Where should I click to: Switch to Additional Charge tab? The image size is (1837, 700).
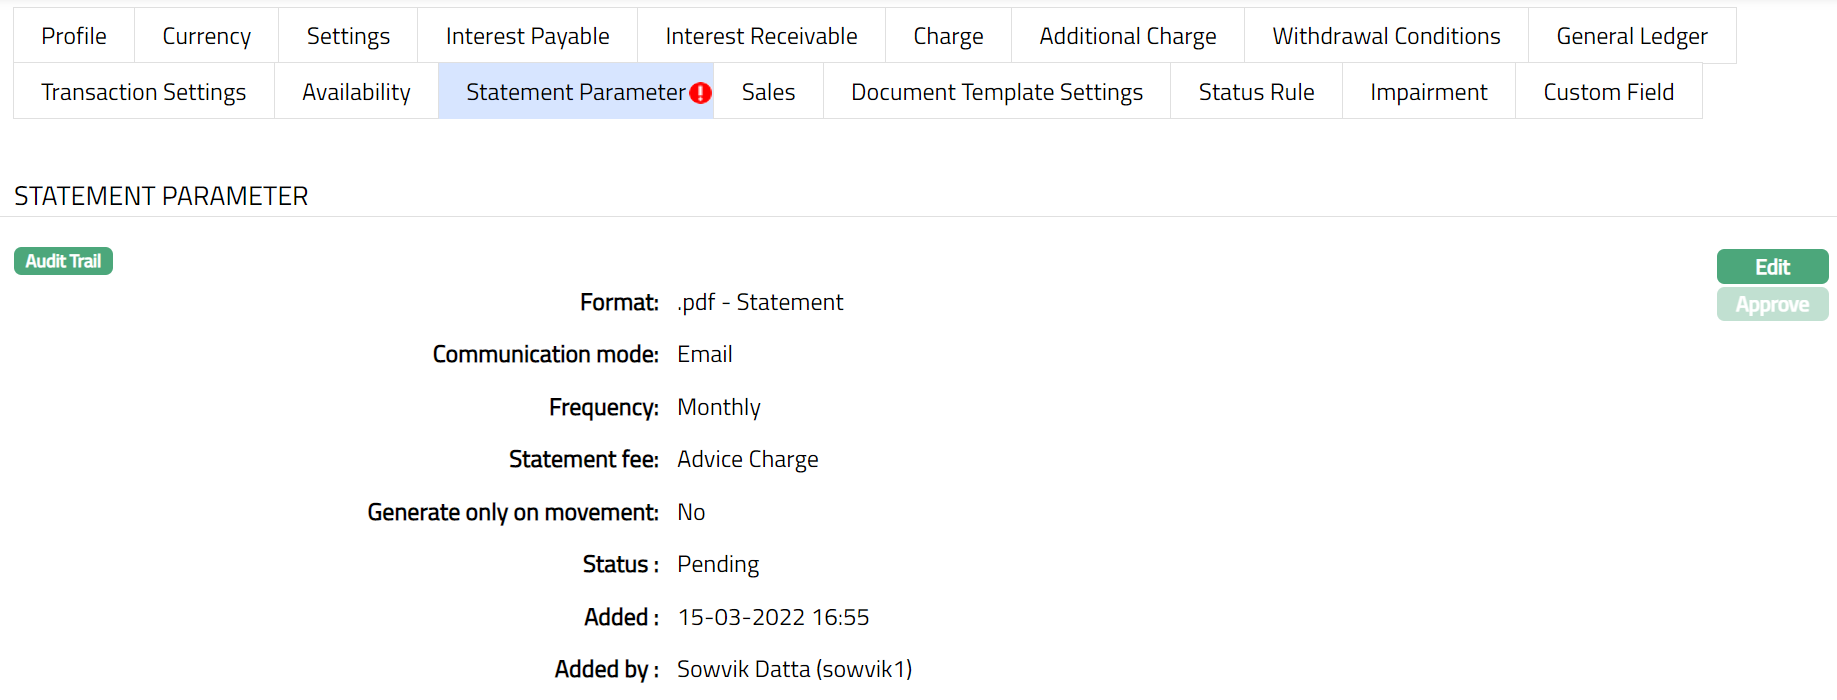tap(1127, 36)
